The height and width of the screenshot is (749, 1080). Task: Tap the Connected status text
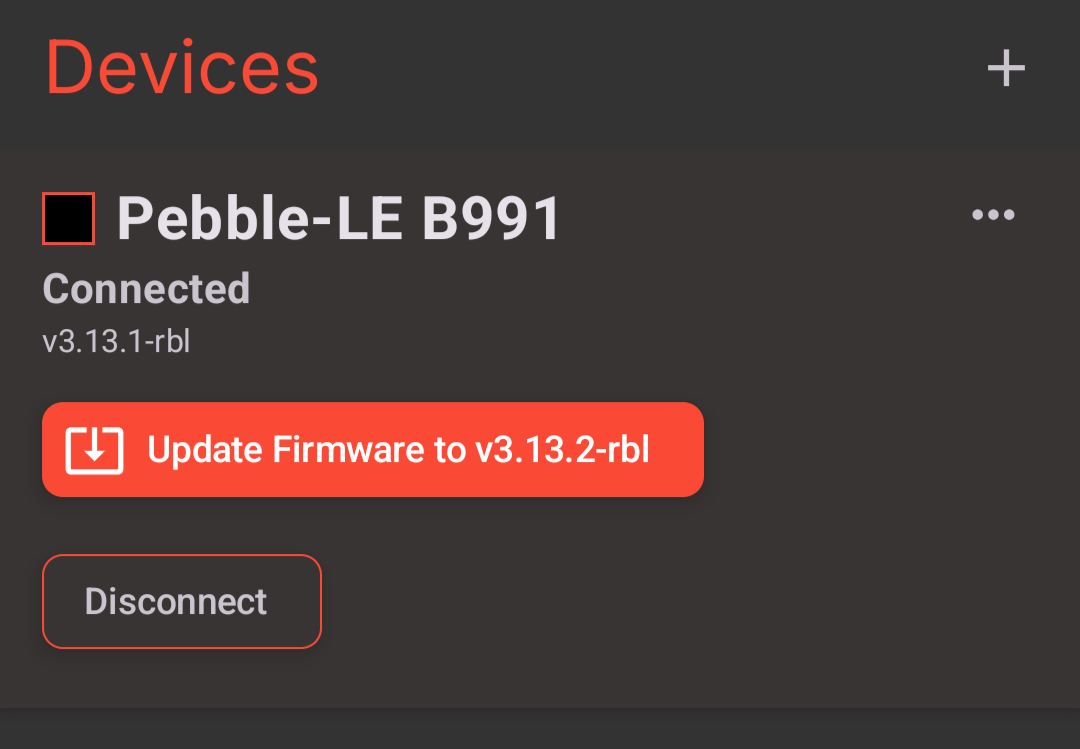pyautogui.click(x=146, y=289)
